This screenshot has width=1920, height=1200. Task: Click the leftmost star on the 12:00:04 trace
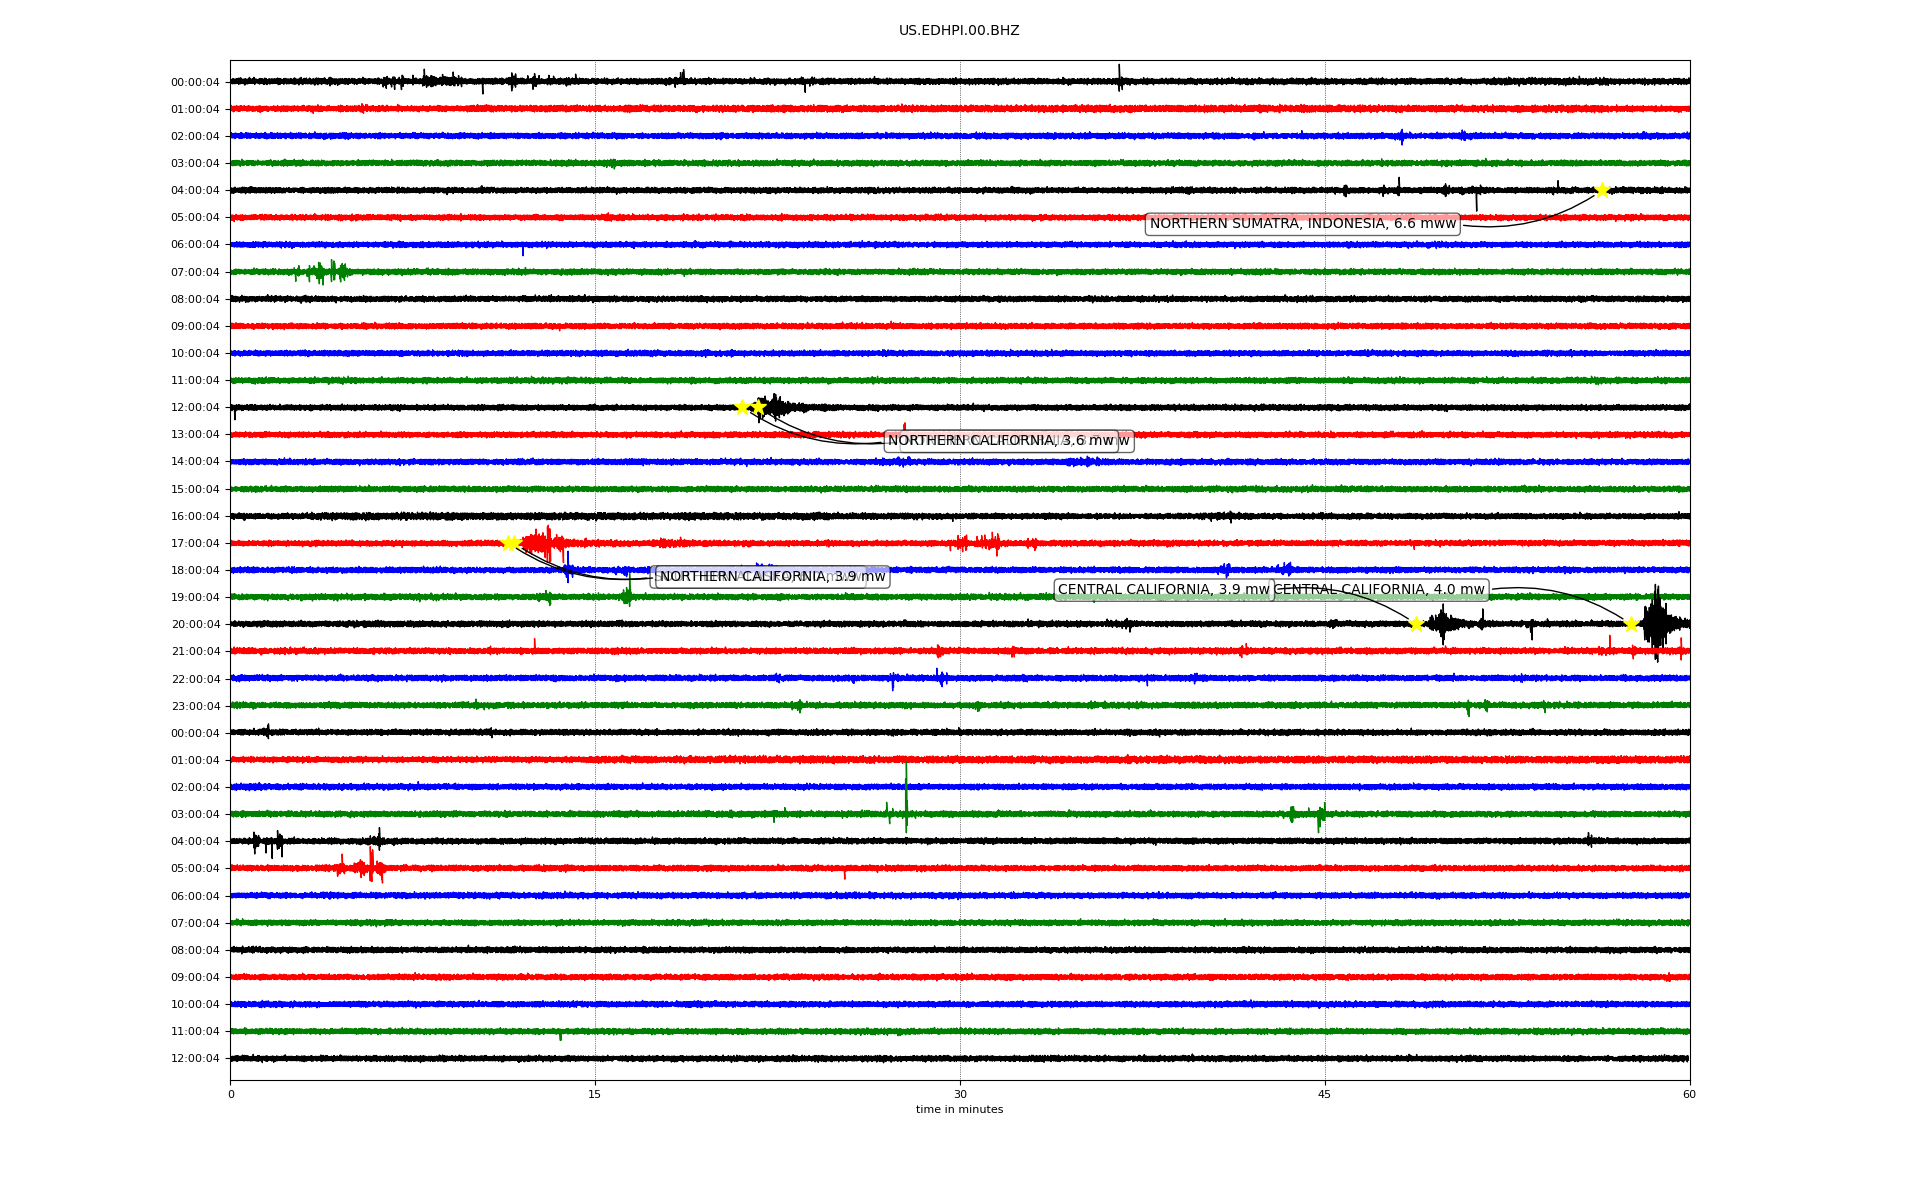click(x=742, y=407)
